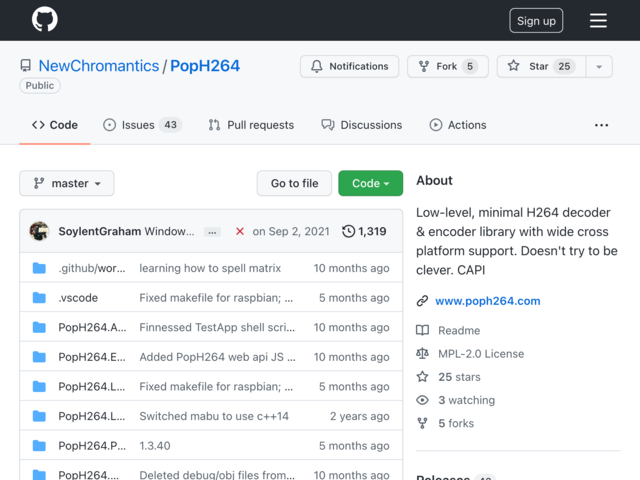
Task: Open the 3 watching link
Action: pos(467,400)
